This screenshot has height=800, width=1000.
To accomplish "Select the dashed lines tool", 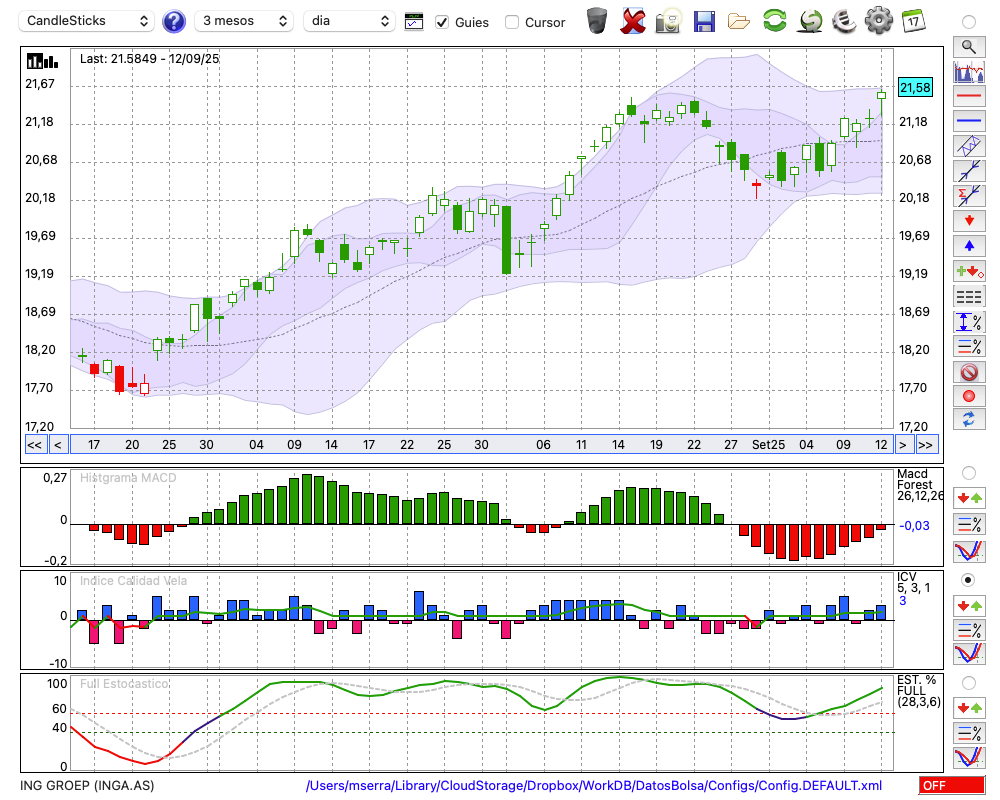I will pos(969,297).
